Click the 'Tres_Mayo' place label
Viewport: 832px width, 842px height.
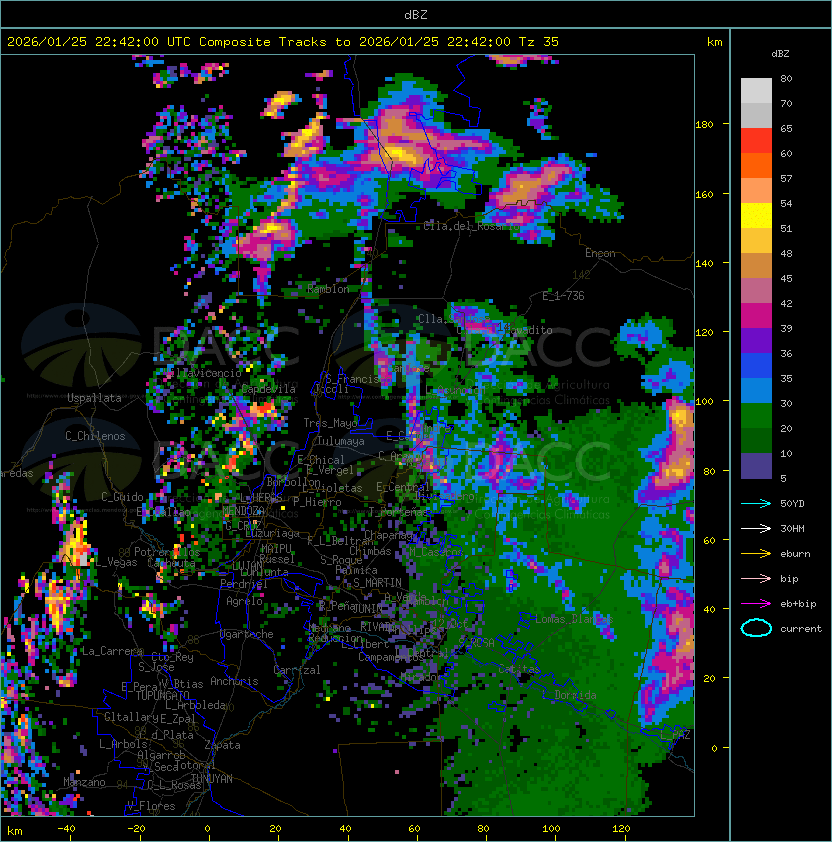point(330,423)
